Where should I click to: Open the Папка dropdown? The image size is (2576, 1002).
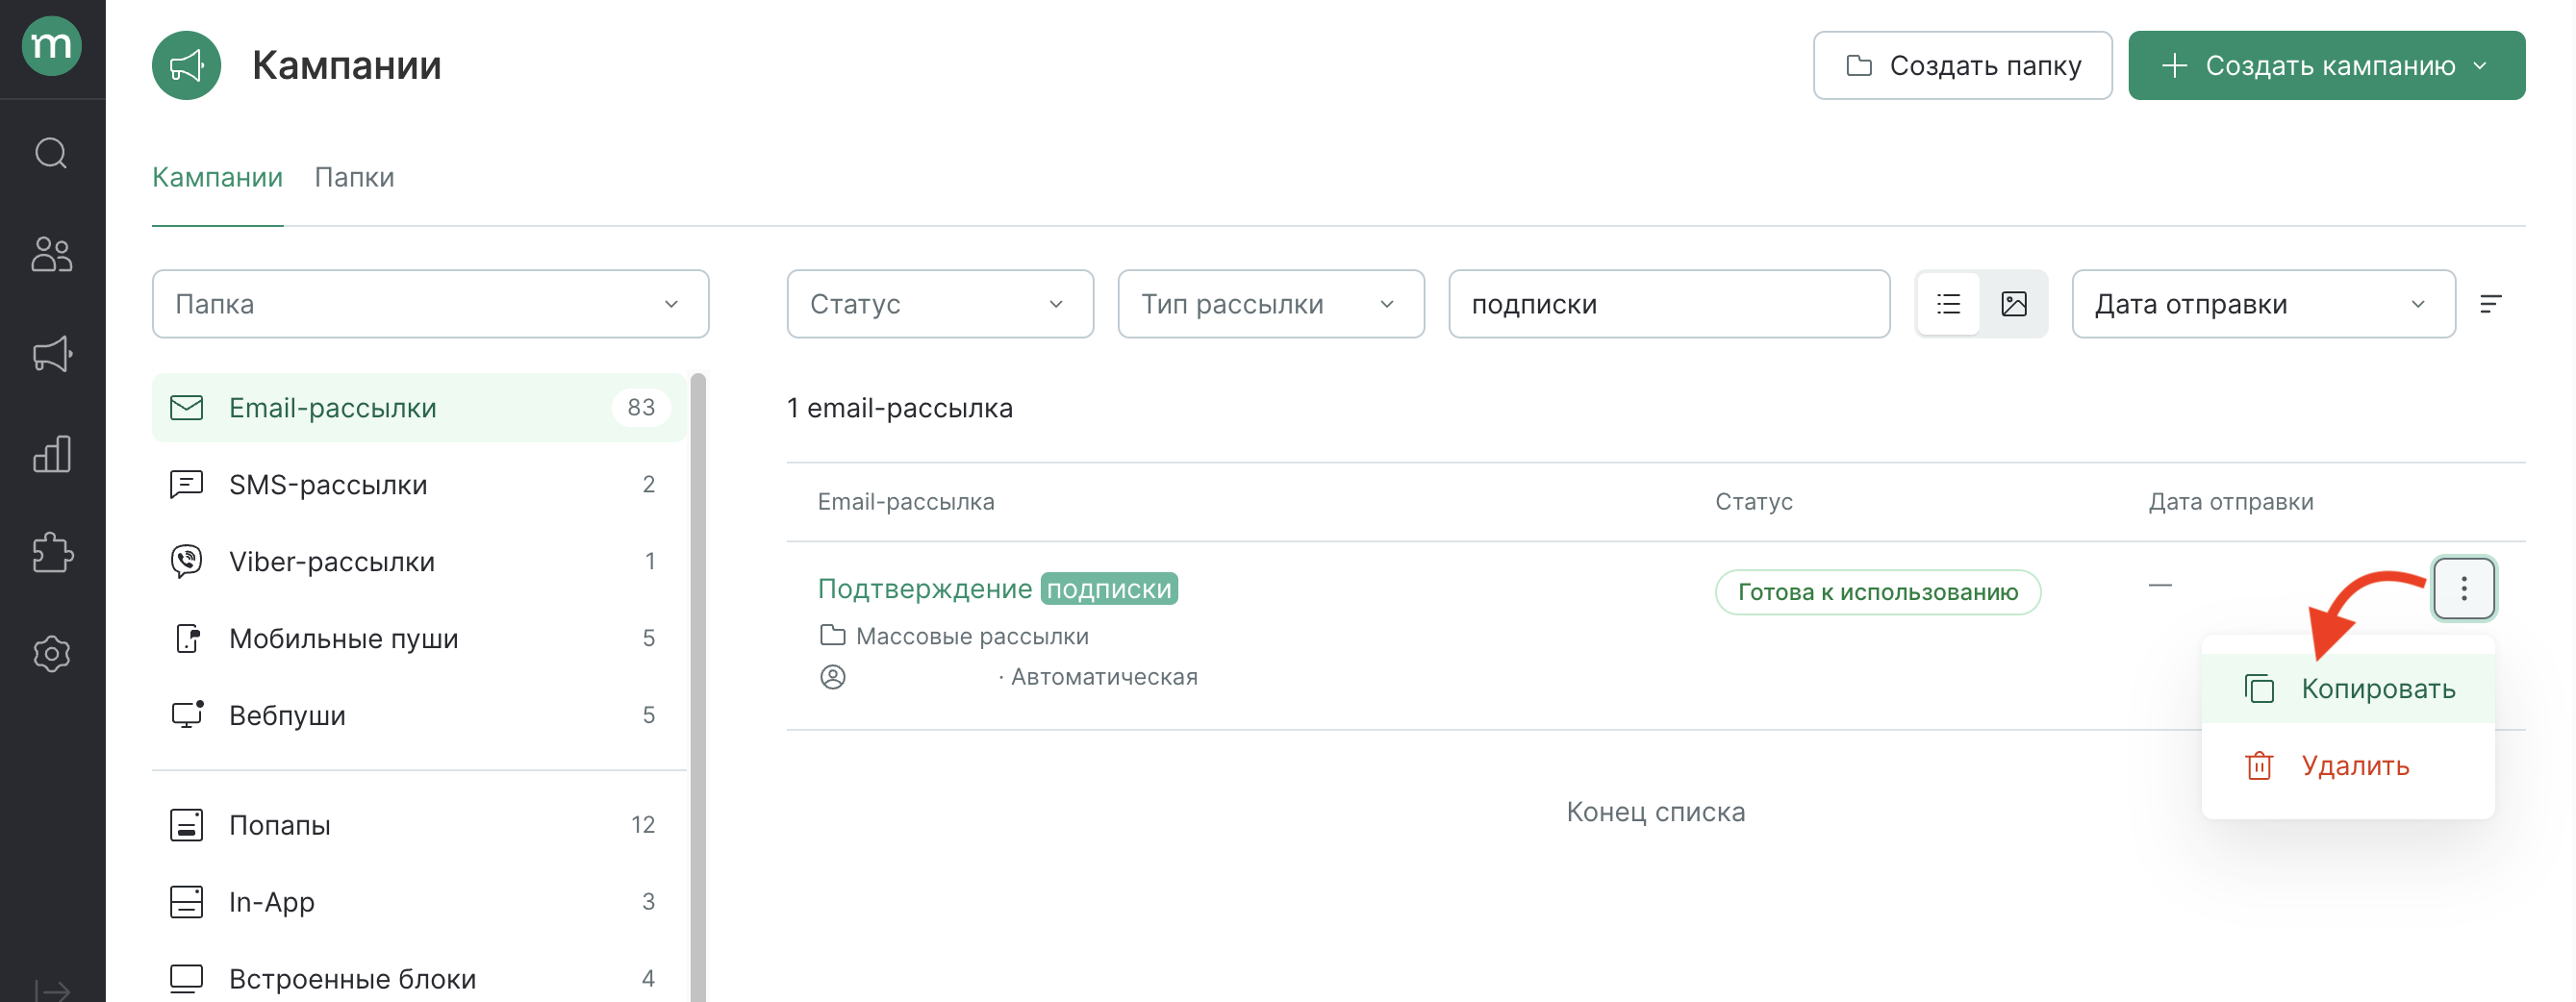pos(430,304)
